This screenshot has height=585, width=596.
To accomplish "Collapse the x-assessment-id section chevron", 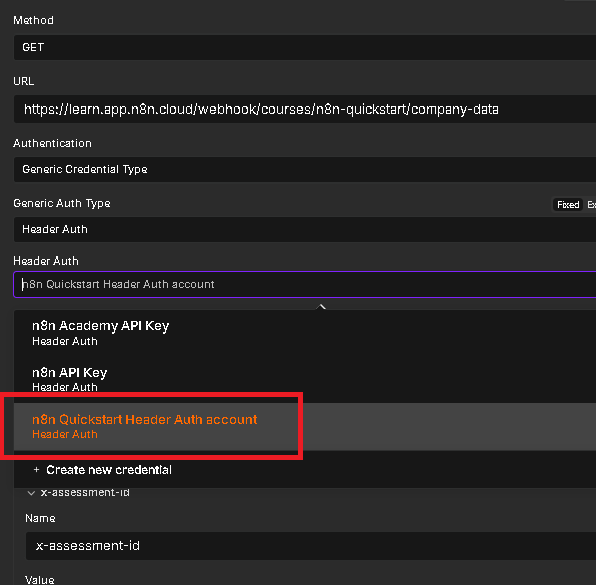I will pos(31,493).
